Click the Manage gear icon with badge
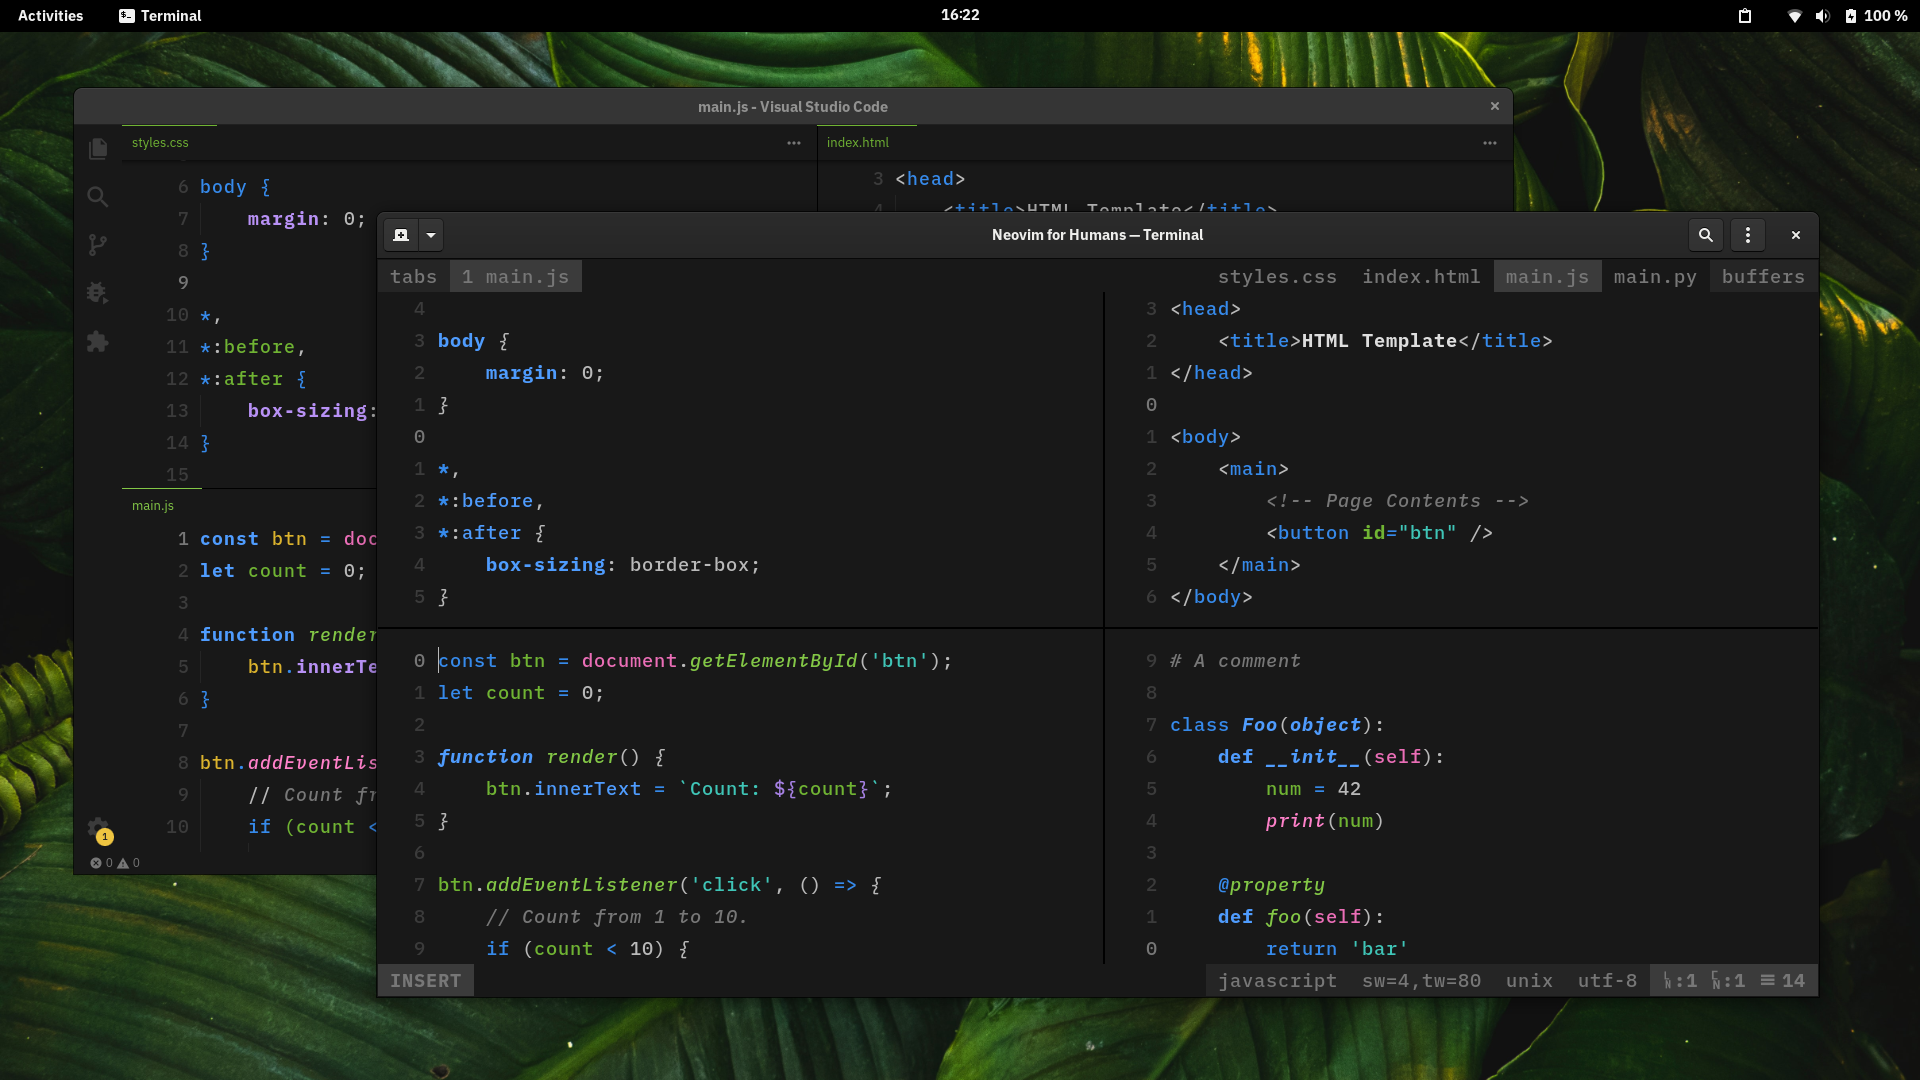This screenshot has height=1080, width=1920. click(x=98, y=828)
